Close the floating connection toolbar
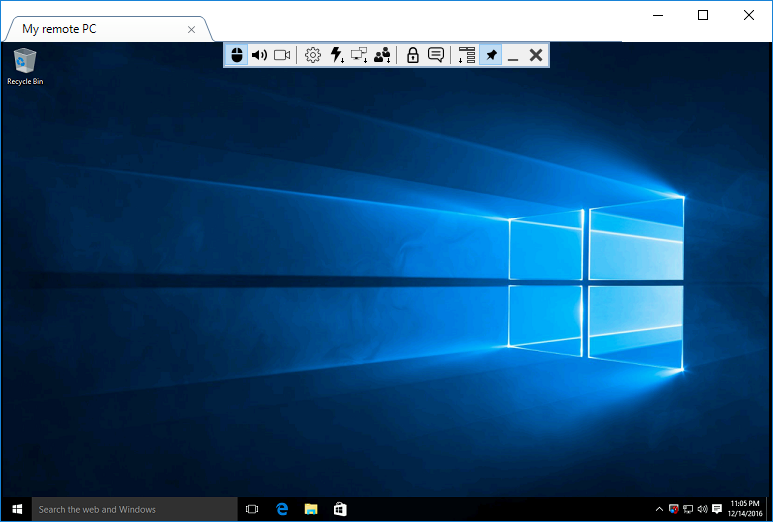 point(536,55)
